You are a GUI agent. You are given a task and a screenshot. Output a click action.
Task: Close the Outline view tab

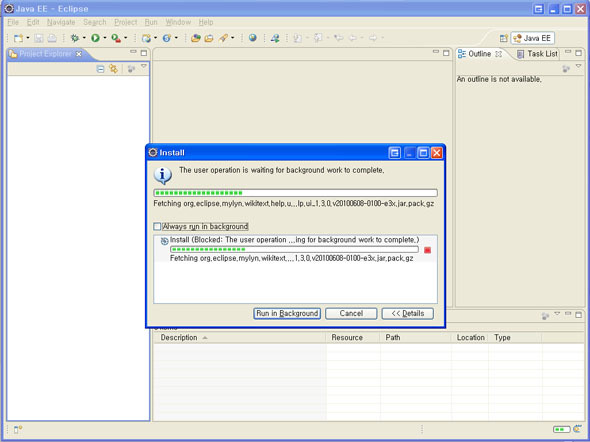498,54
